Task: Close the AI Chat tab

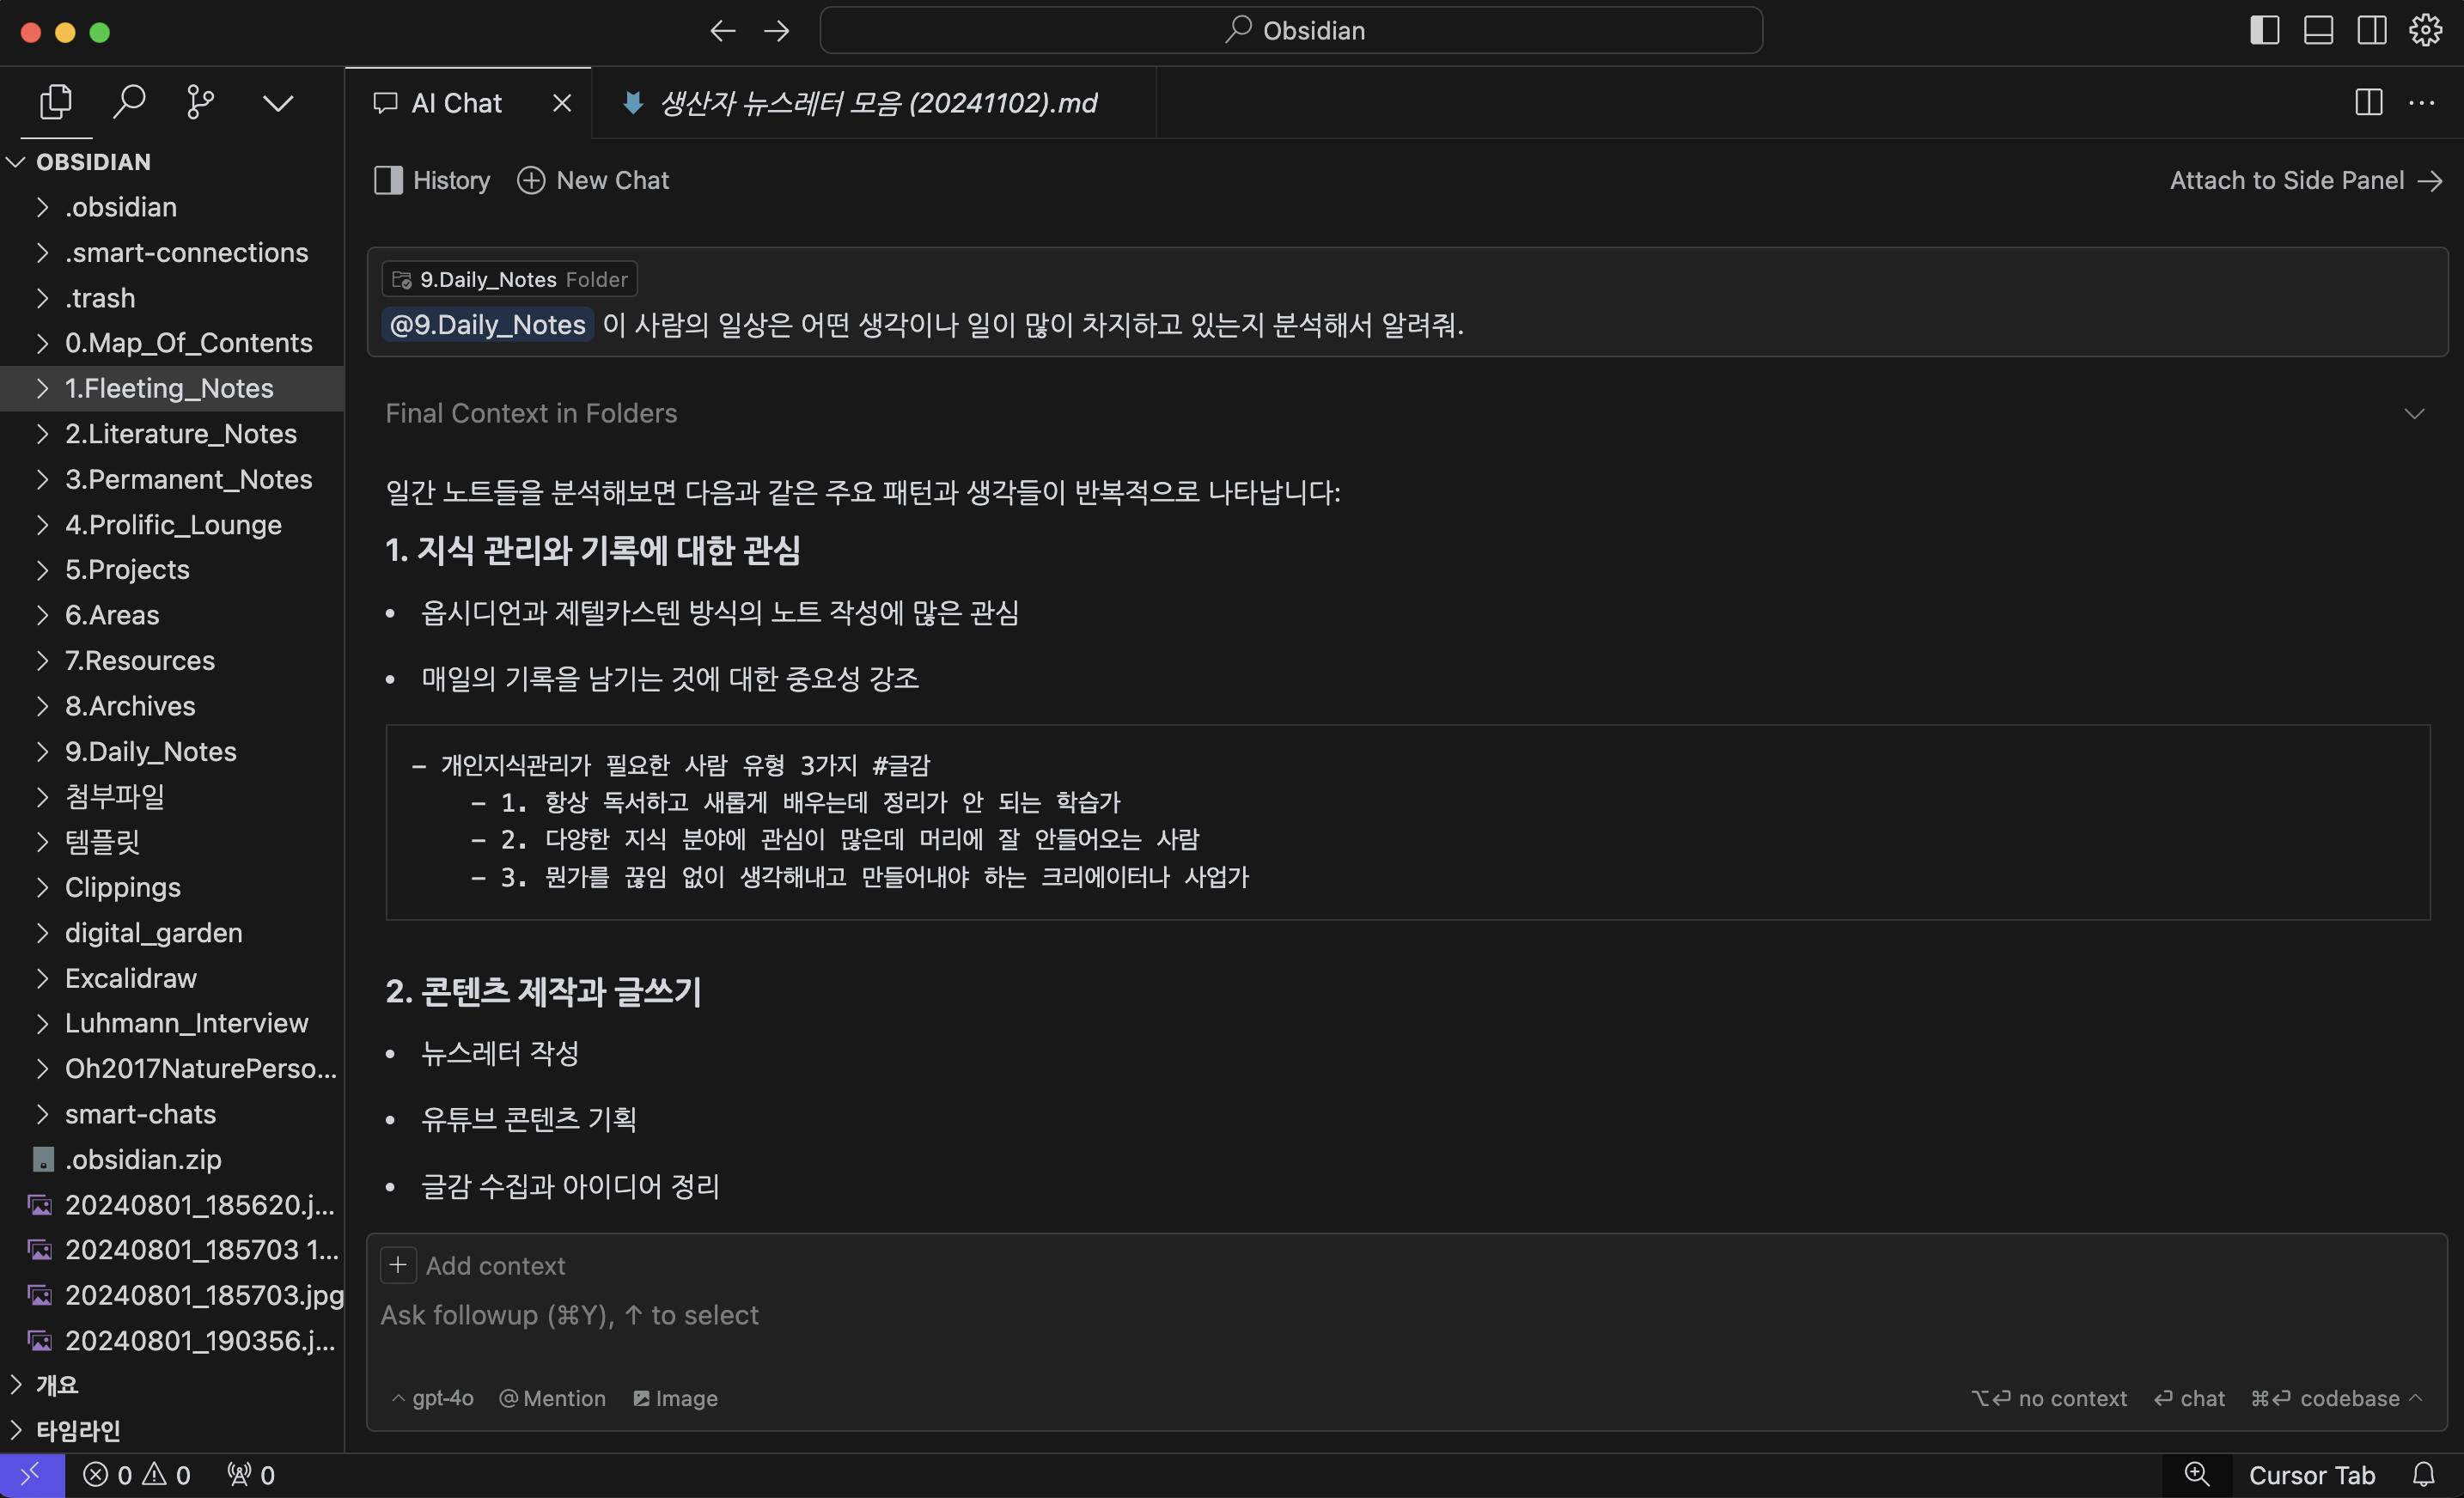Action: point(562,103)
